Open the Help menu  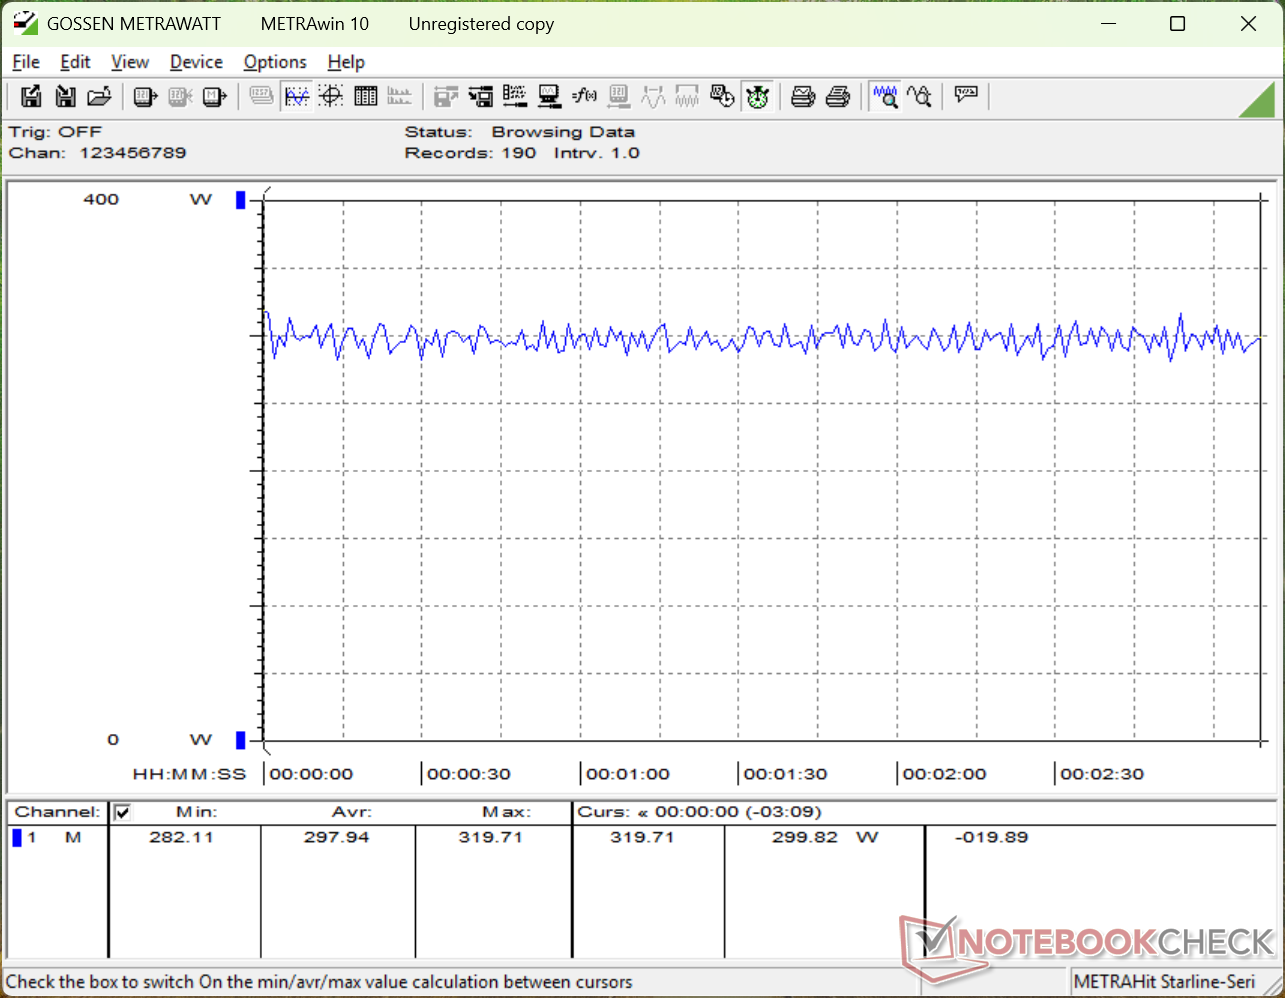(346, 62)
